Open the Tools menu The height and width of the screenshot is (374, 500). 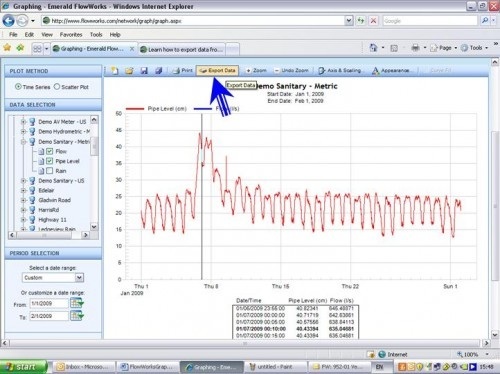96,34
